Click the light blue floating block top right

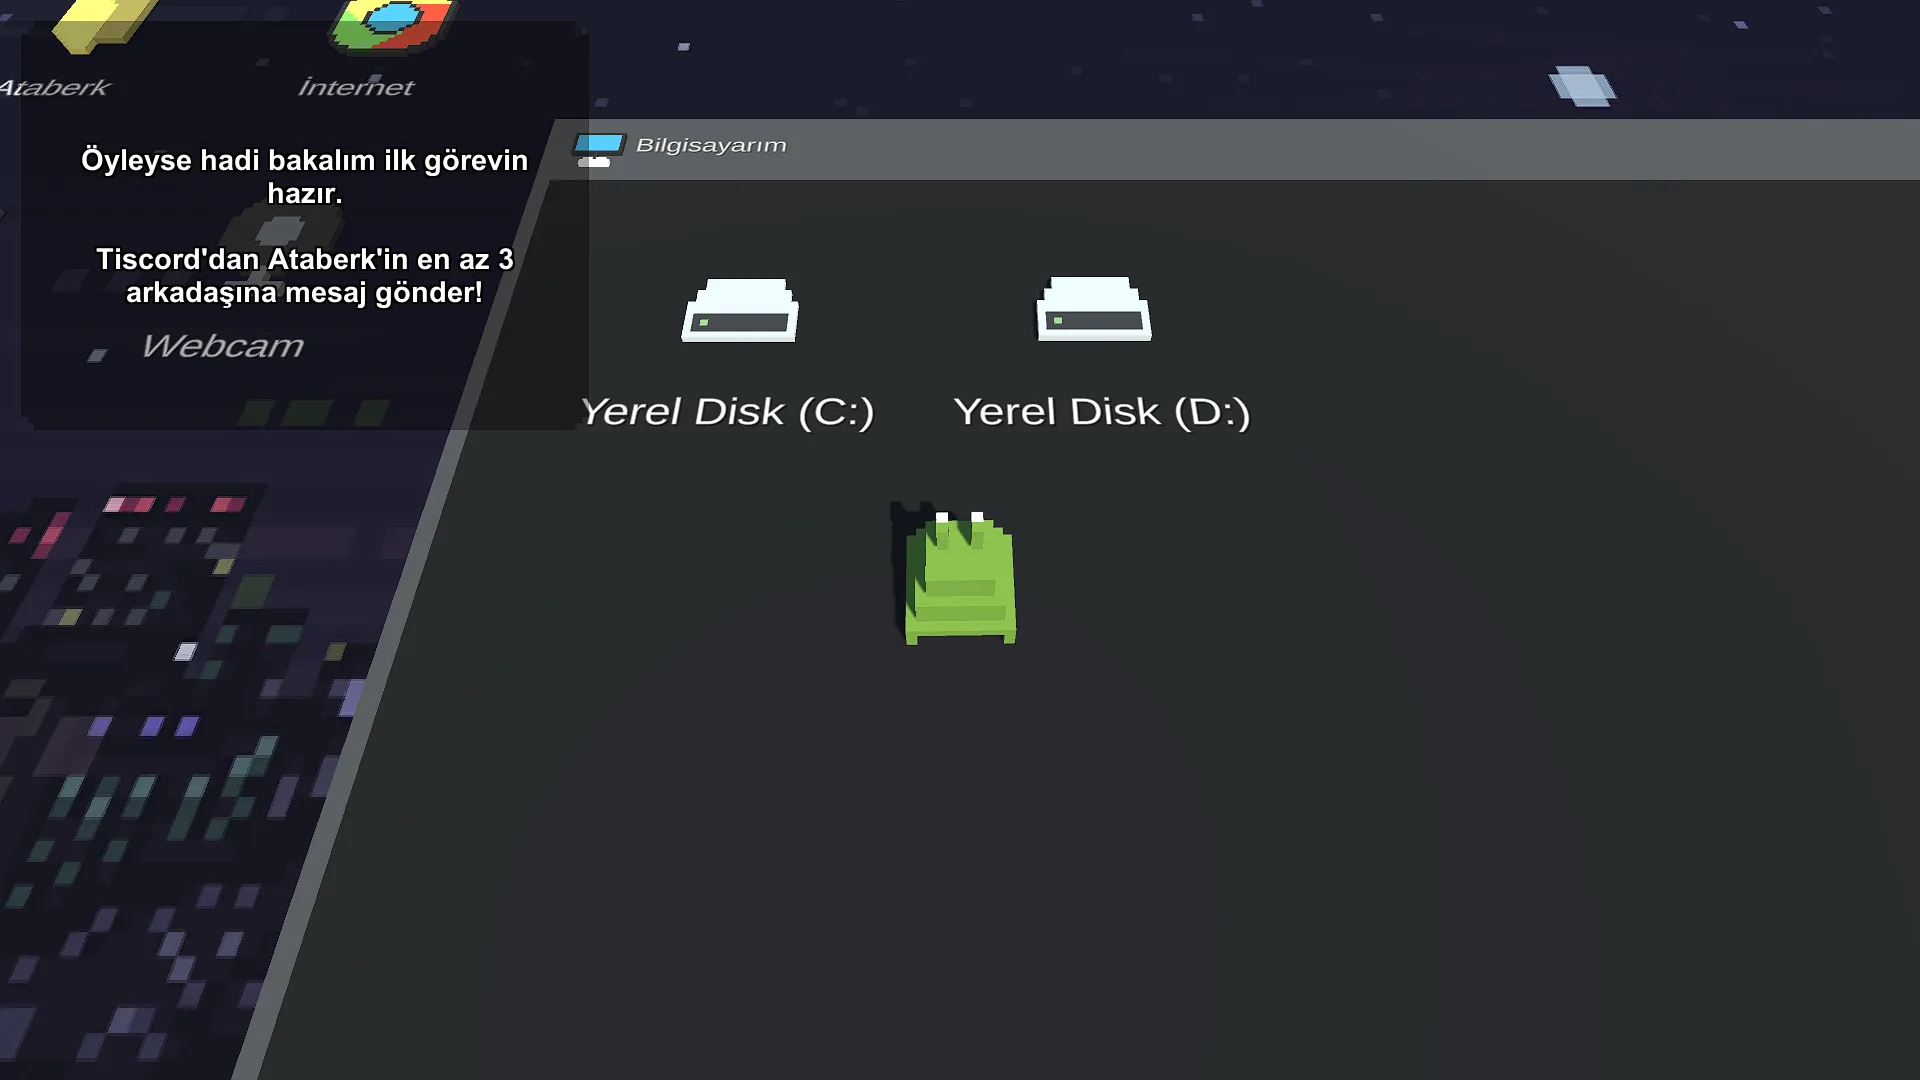click(1582, 86)
